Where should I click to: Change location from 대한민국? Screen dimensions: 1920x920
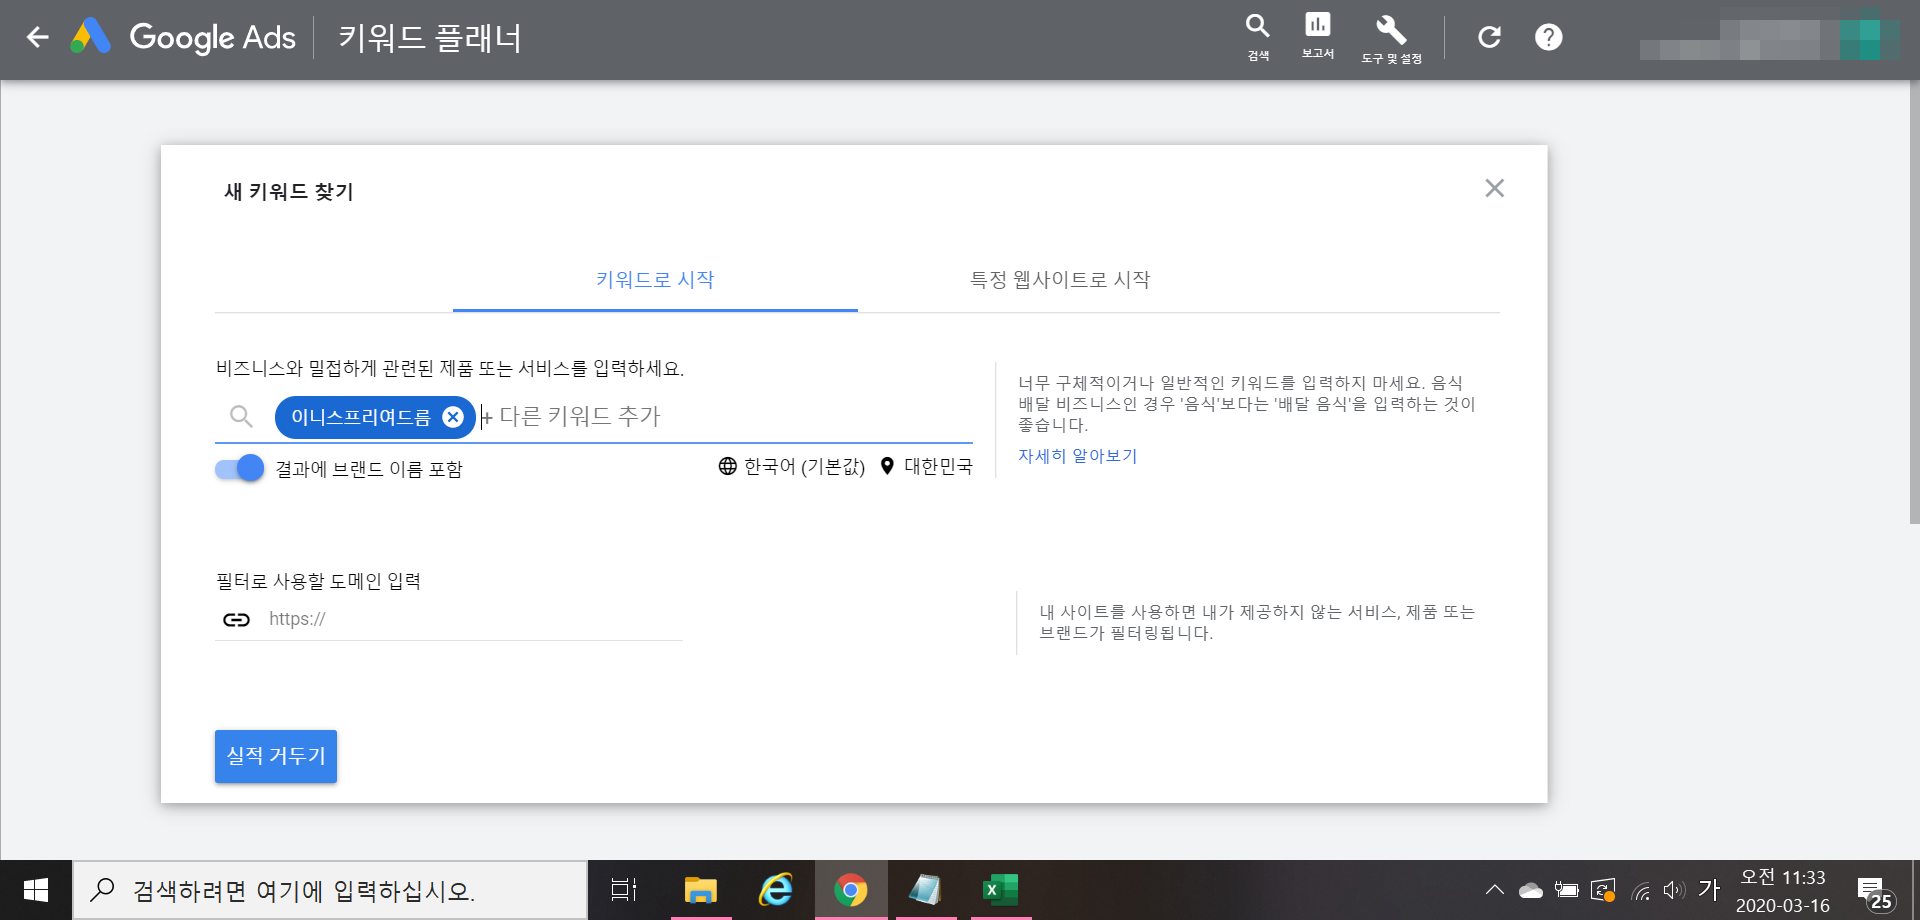click(926, 467)
